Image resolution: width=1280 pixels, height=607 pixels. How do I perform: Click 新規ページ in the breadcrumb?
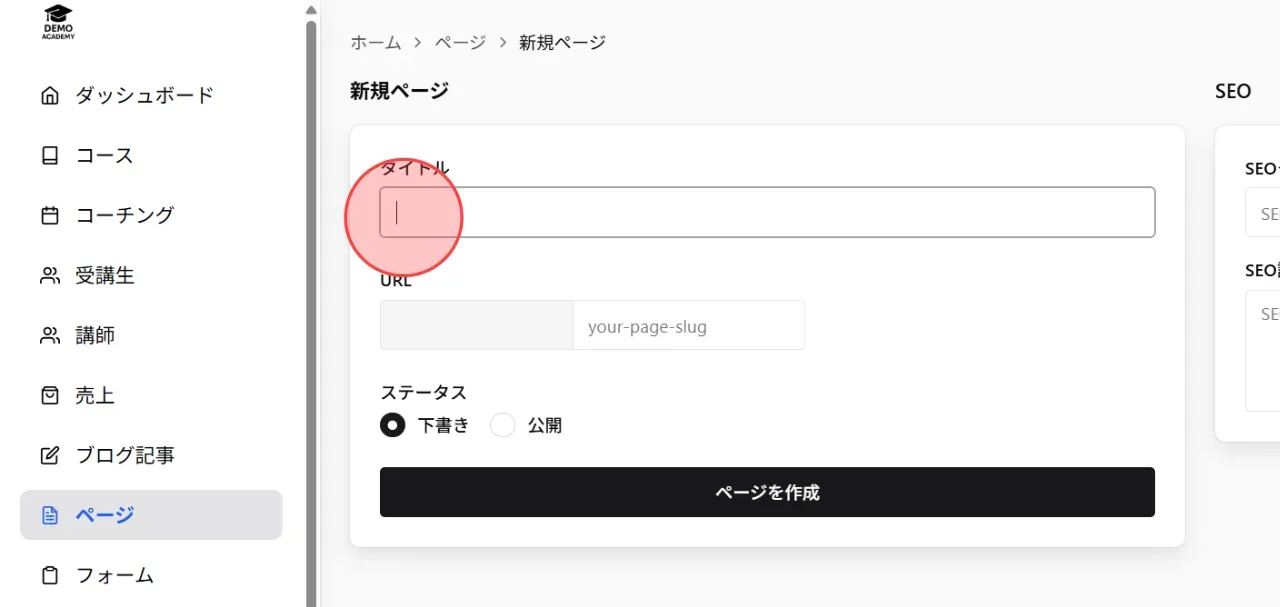(x=562, y=42)
